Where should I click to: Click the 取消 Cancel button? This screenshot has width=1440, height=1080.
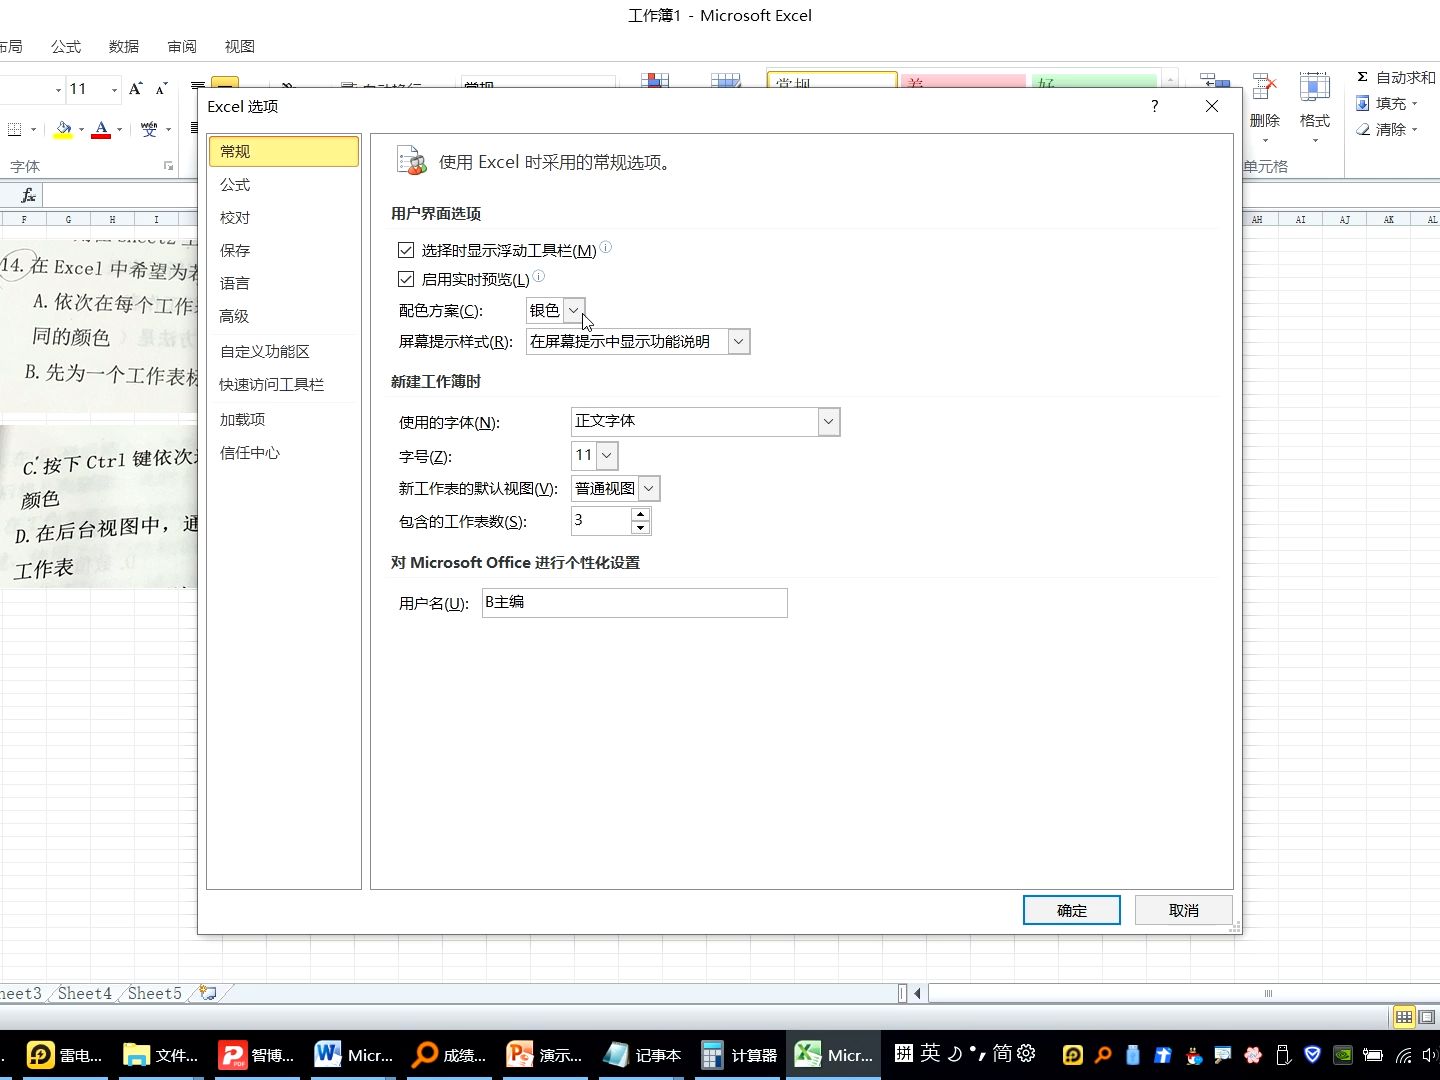point(1184,910)
